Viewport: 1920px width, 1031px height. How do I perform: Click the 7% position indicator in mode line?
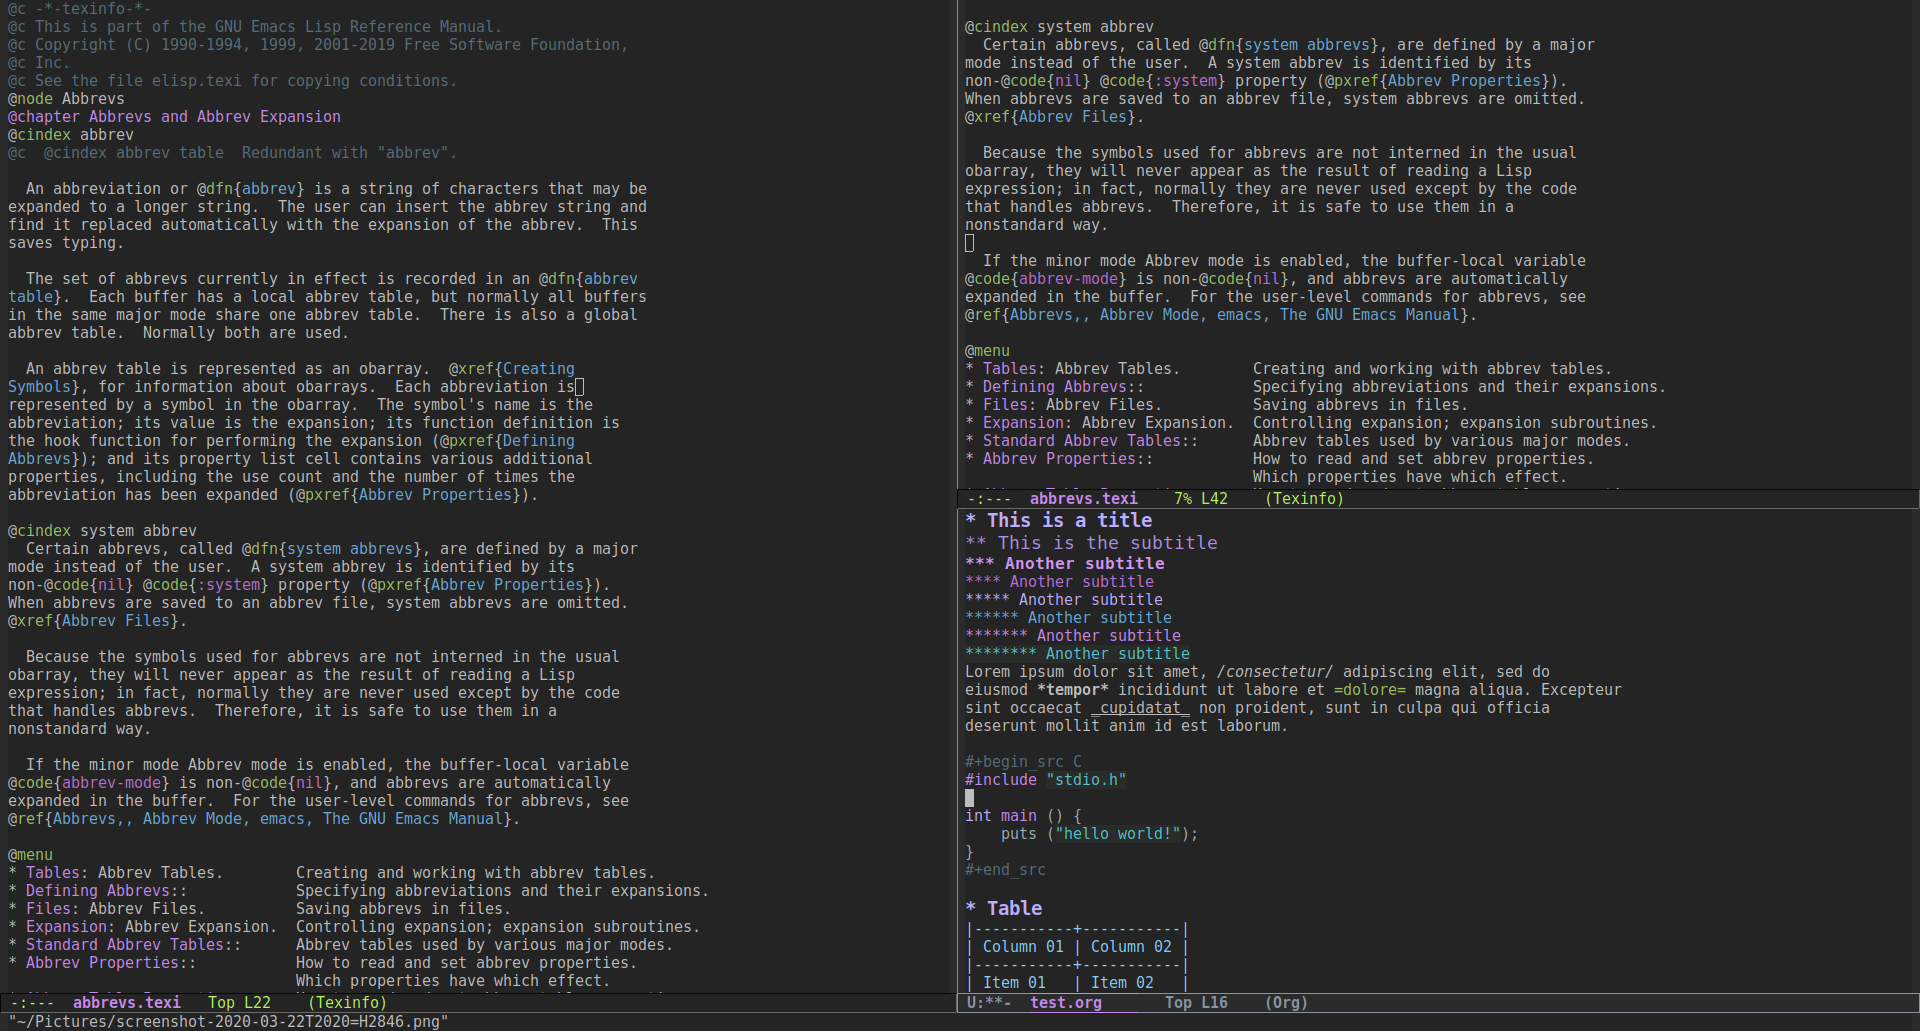coord(1183,498)
